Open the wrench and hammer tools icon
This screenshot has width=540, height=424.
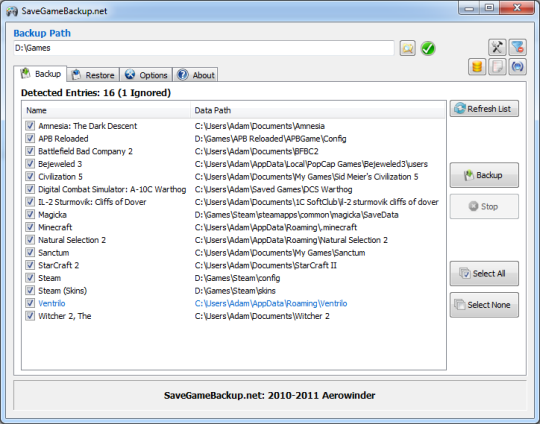[x=497, y=47]
